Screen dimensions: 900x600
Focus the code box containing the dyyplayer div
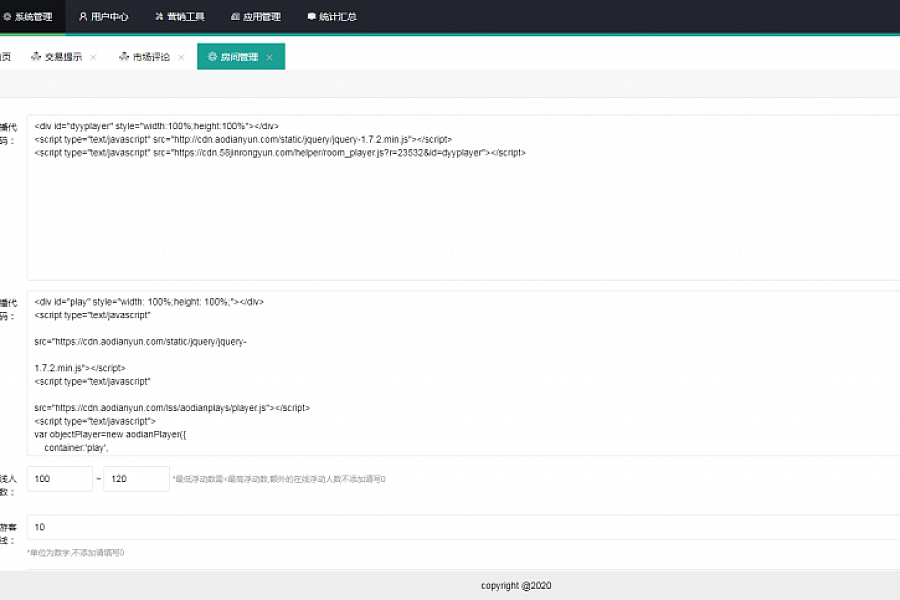(x=463, y=198)
